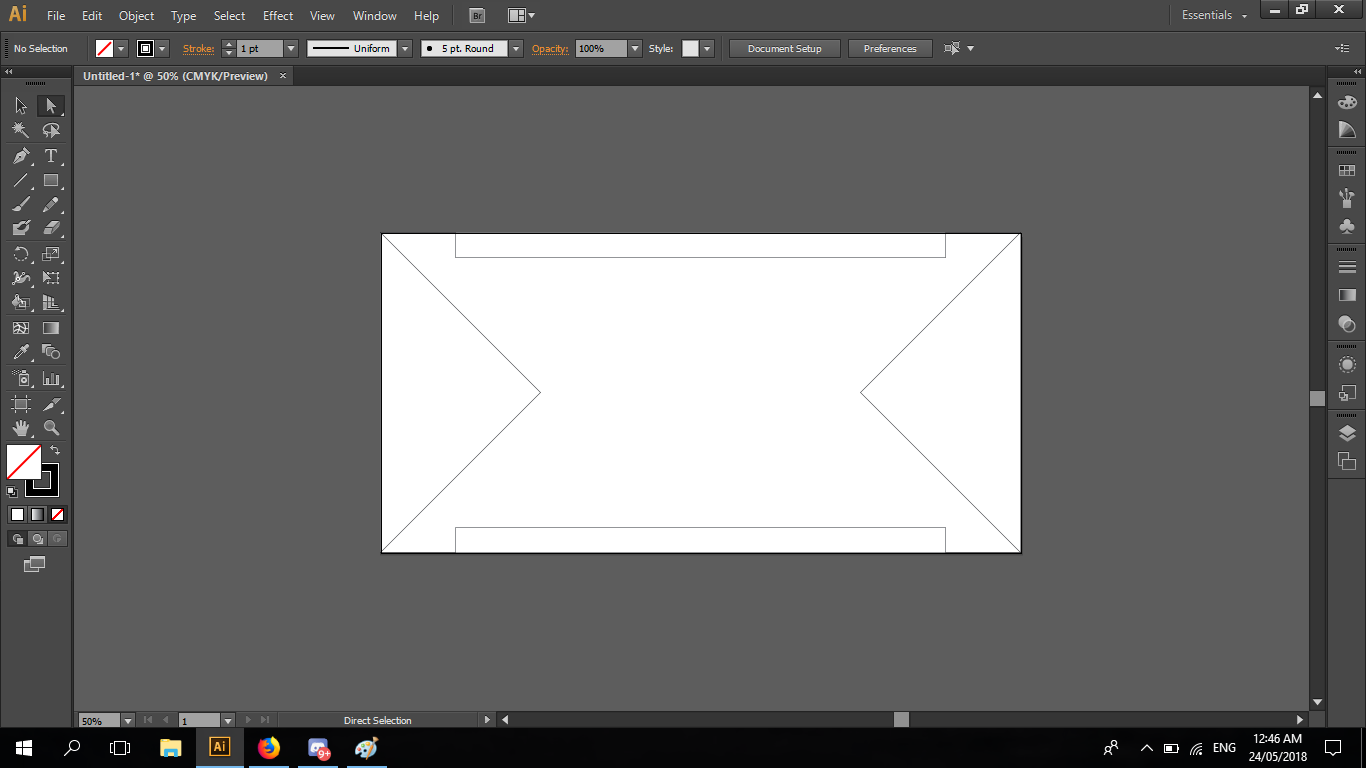Swap fill and stroke colors arrow
This screenshot has width=1366, height=768.
(55, 451)
